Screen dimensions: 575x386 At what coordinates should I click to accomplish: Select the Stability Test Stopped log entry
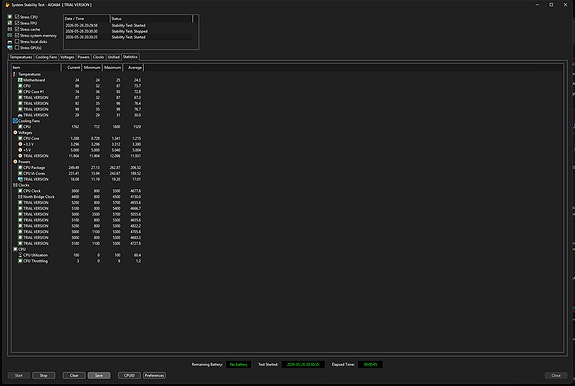point(128,31)
